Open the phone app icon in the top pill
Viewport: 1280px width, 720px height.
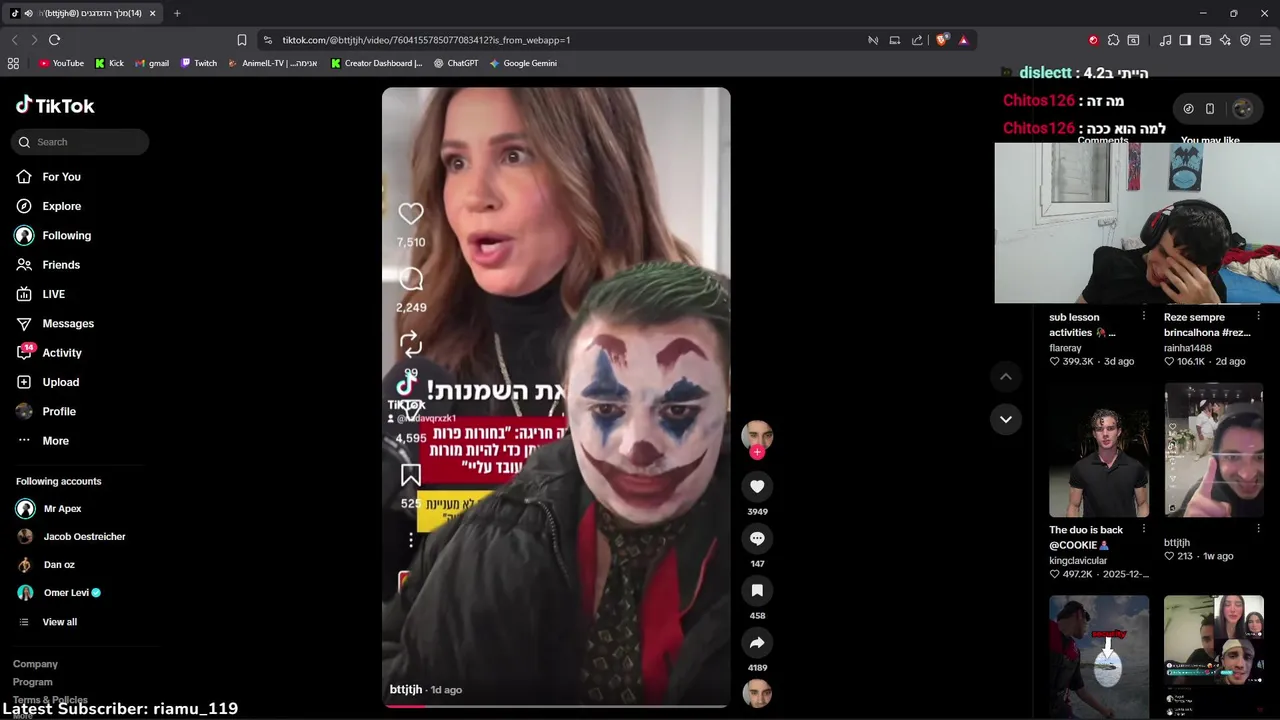1210,109
